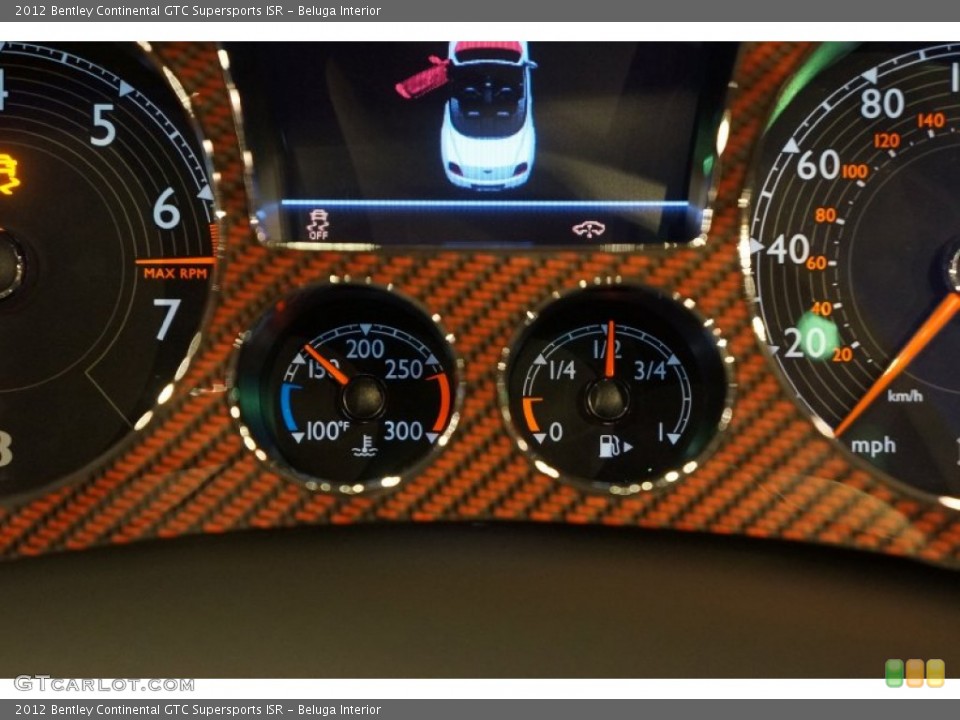This screenshot has width=960, height=720.
Task: Click the blue cold zone arc on temperature gauge
Action: click(x=290, y=407)
